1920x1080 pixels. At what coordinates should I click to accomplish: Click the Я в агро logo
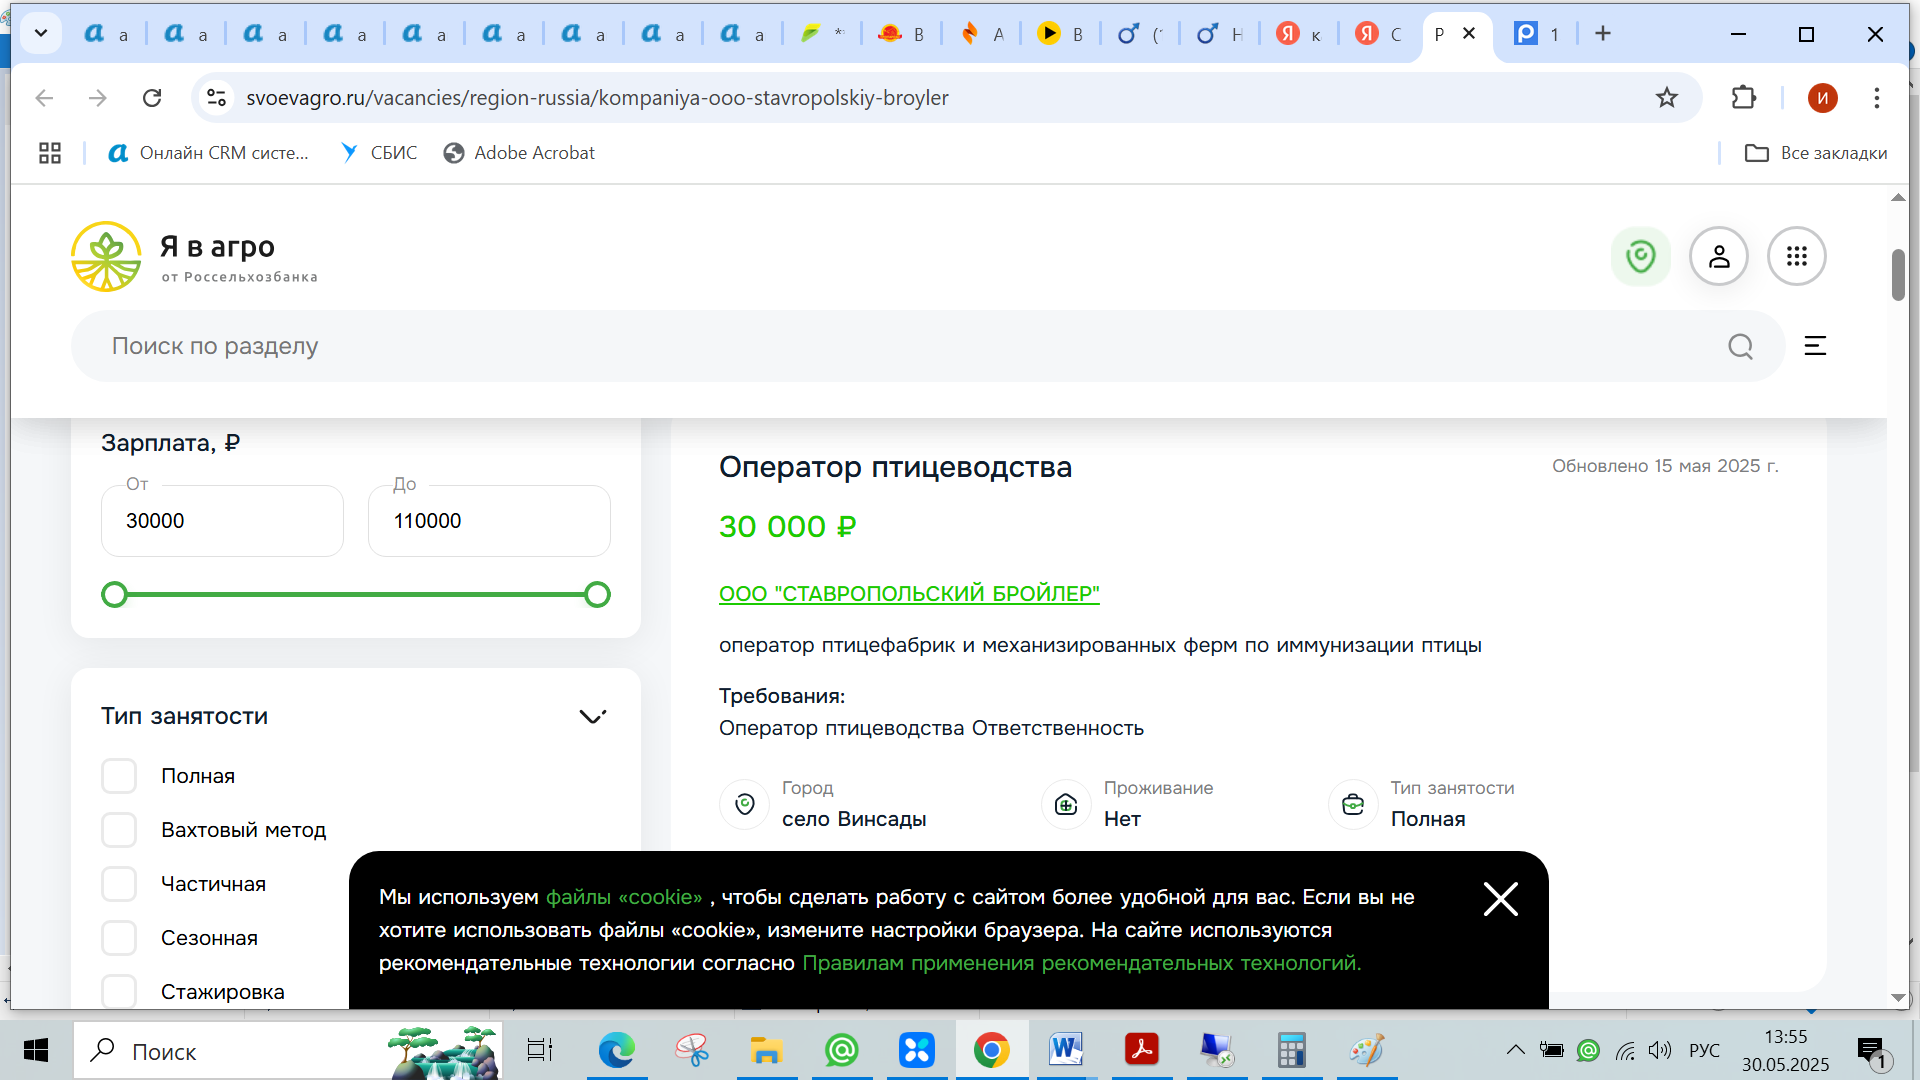click(x=195, y=256)
